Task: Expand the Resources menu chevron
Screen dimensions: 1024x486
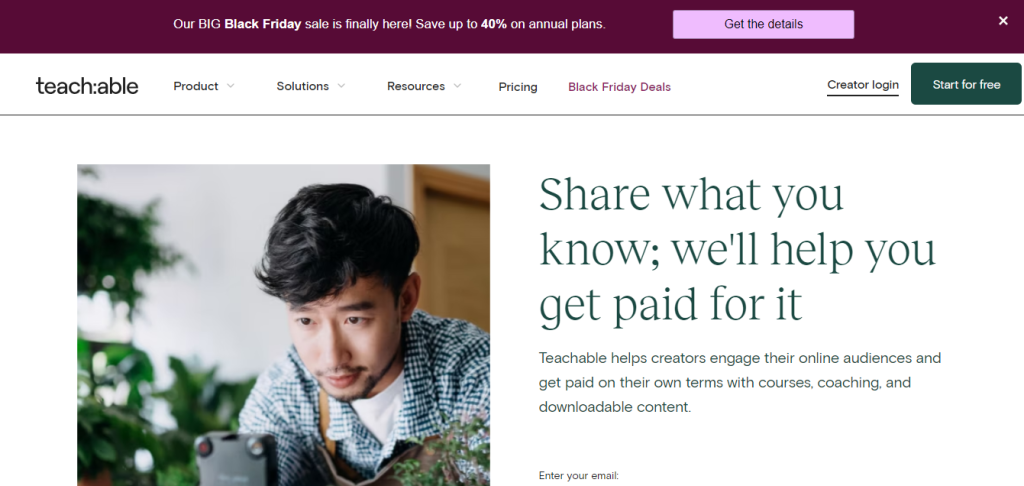Action: [457, 86]
